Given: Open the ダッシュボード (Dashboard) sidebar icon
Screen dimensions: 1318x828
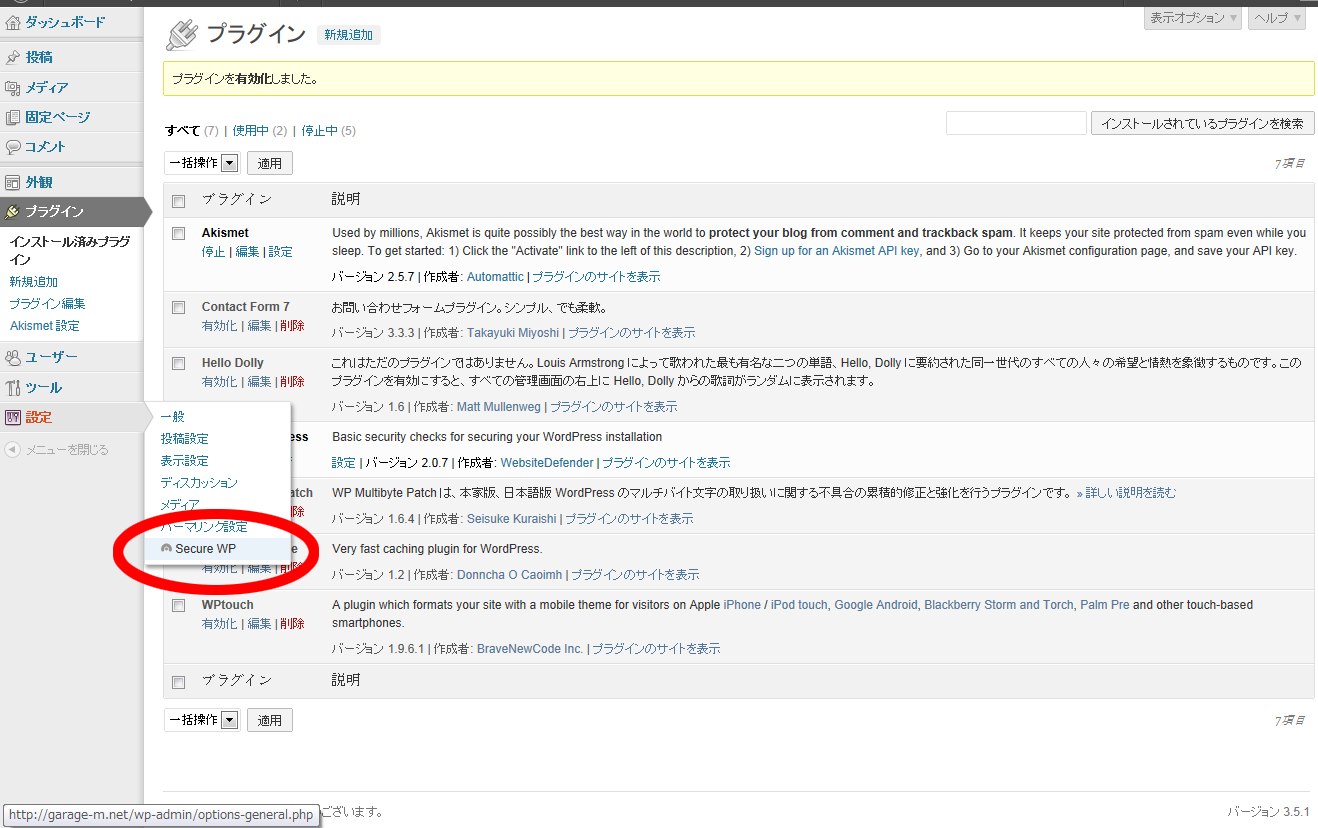Looking at the screenshot, I should pyautogui.click(x=13, y=22).
